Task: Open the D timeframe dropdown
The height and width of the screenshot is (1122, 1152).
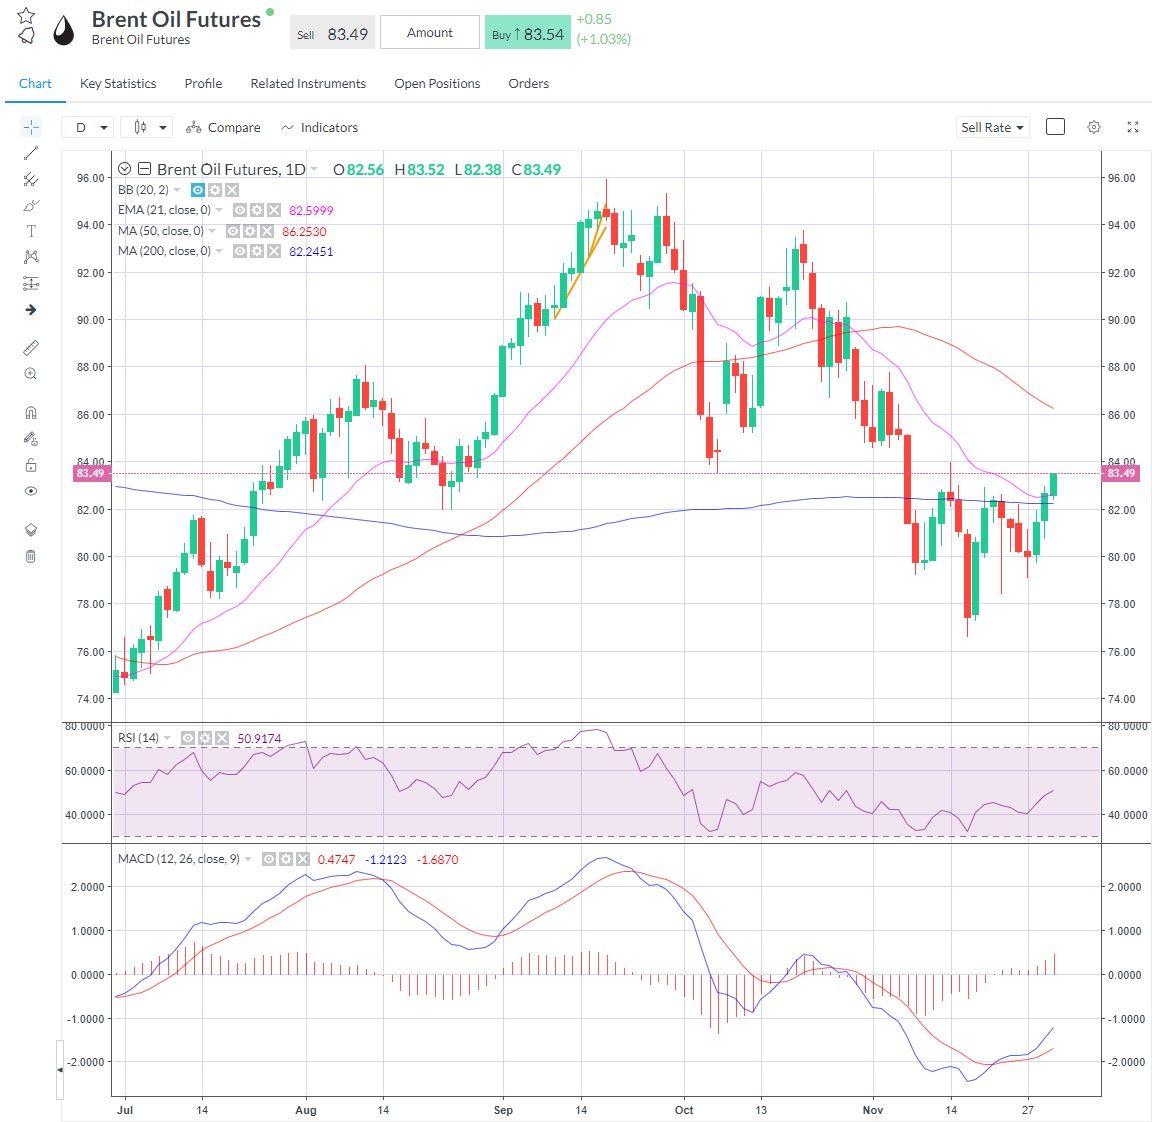Action: click(x=87, y=127)
